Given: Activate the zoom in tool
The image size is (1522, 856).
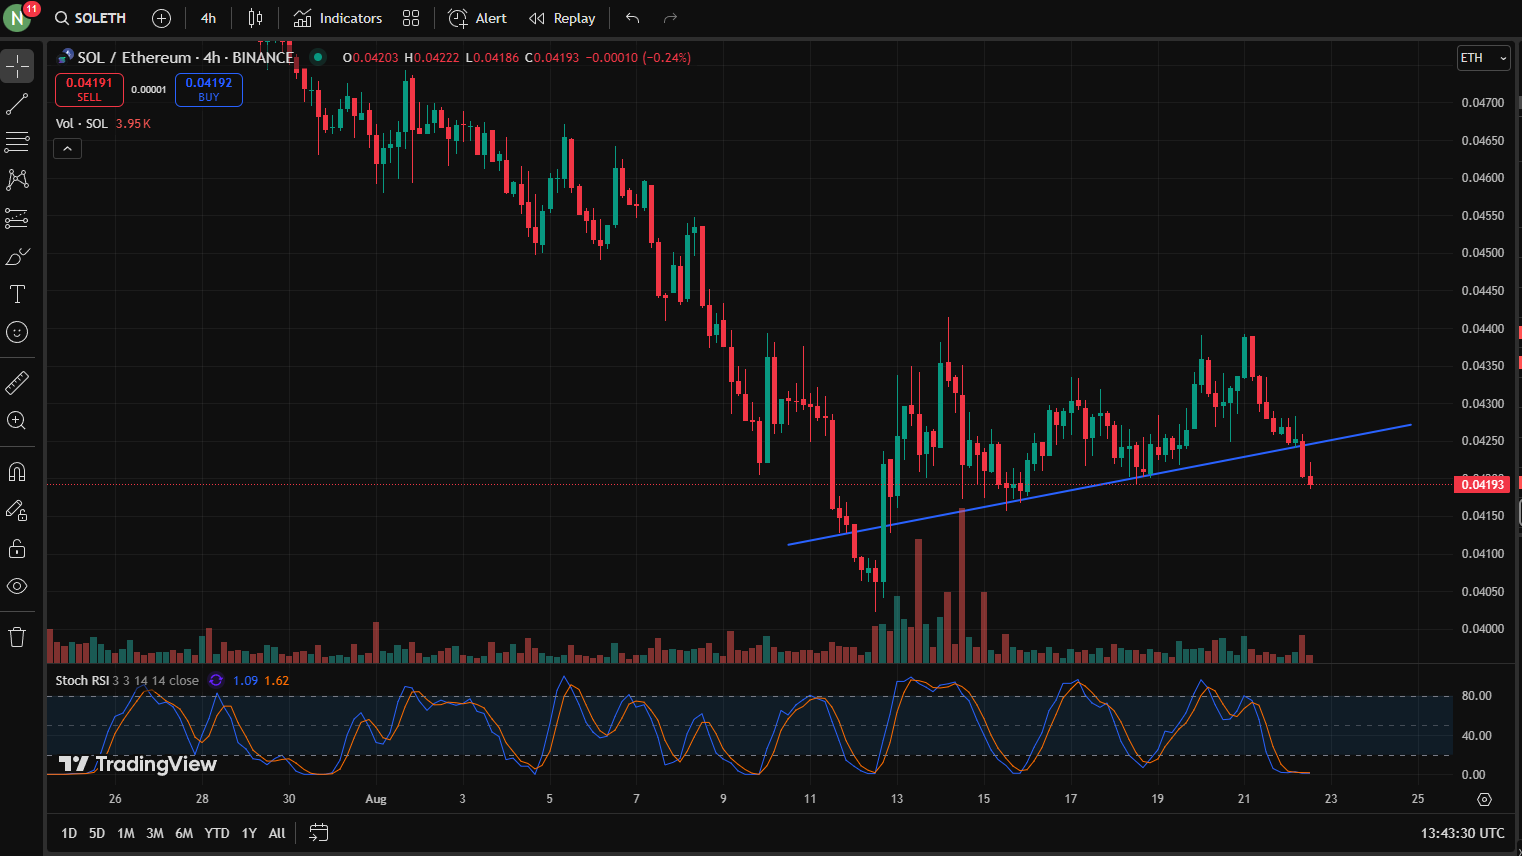Looking at the screenshot, I should [x=17, y=421].
